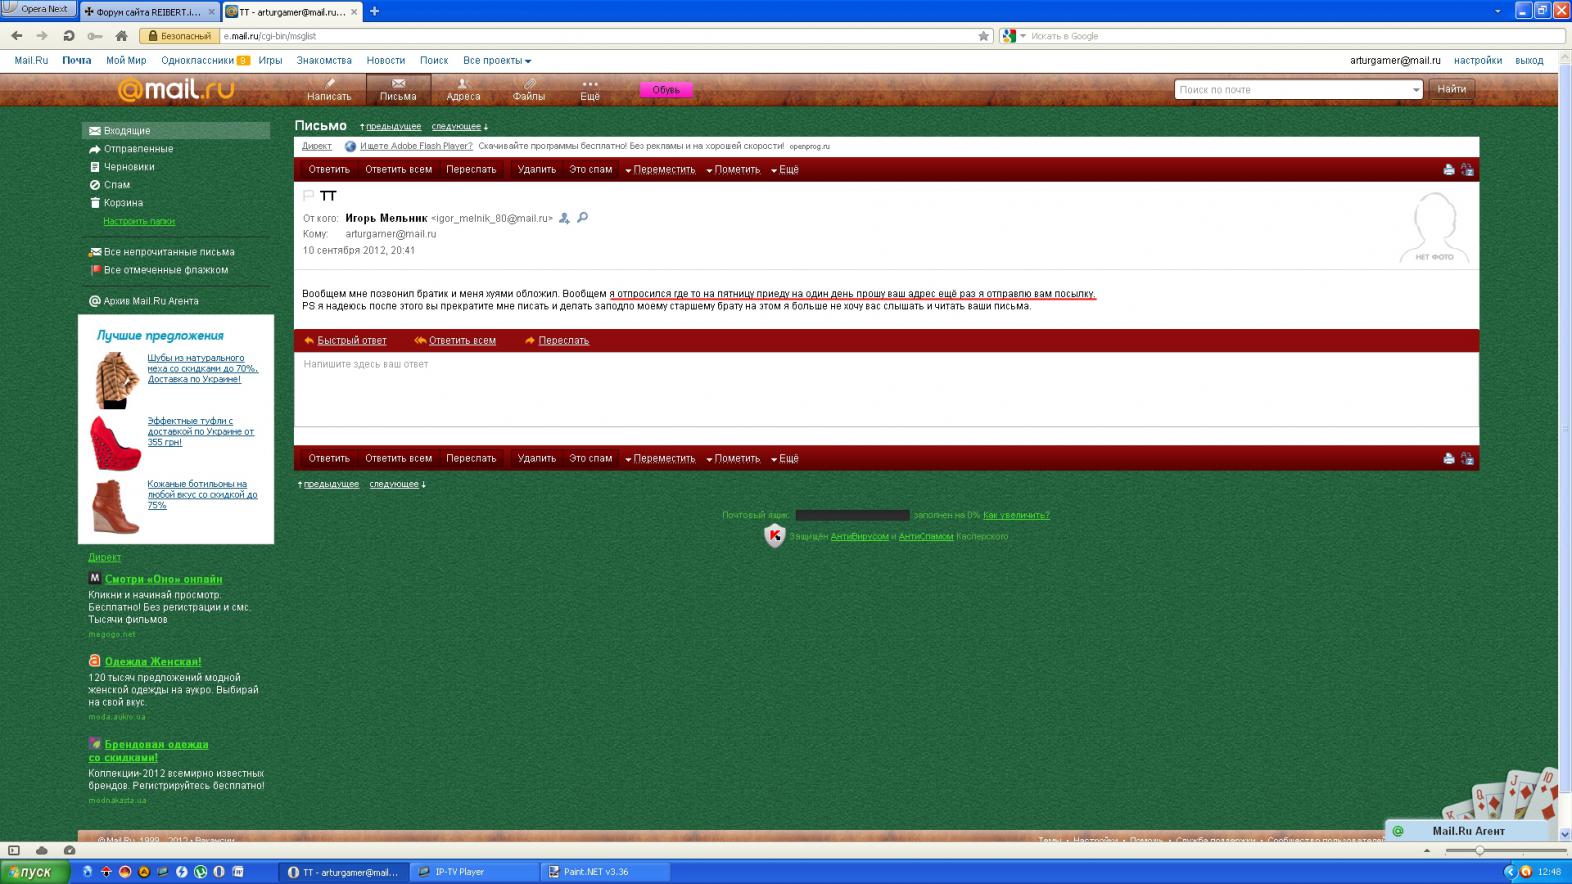Screen dimensions: 1572x884
Task: Open the Почта portal link
Action: [x=77, y=61]
